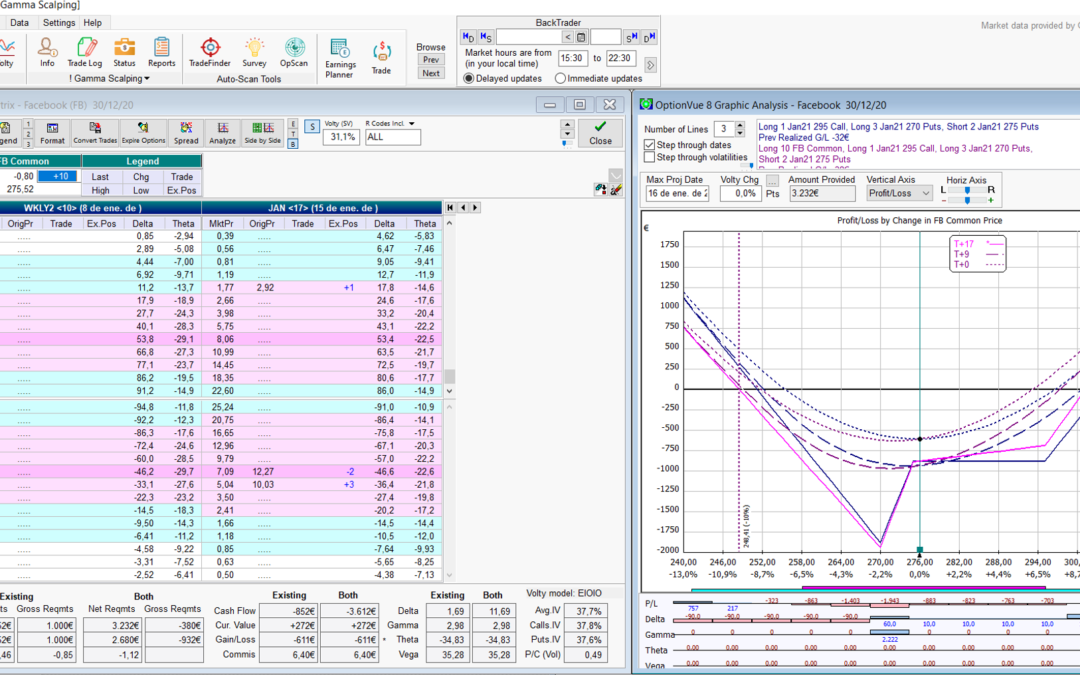Screen dimensions: 1080x675
Task: Open the Format tool in Matrix
Action: 52,133
